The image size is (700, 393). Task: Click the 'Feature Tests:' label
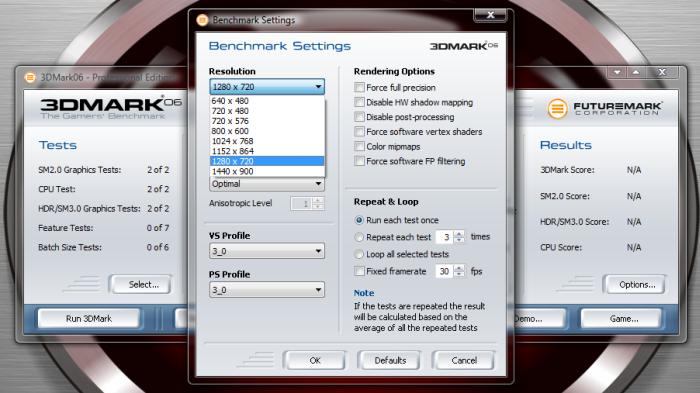point(66,228)
